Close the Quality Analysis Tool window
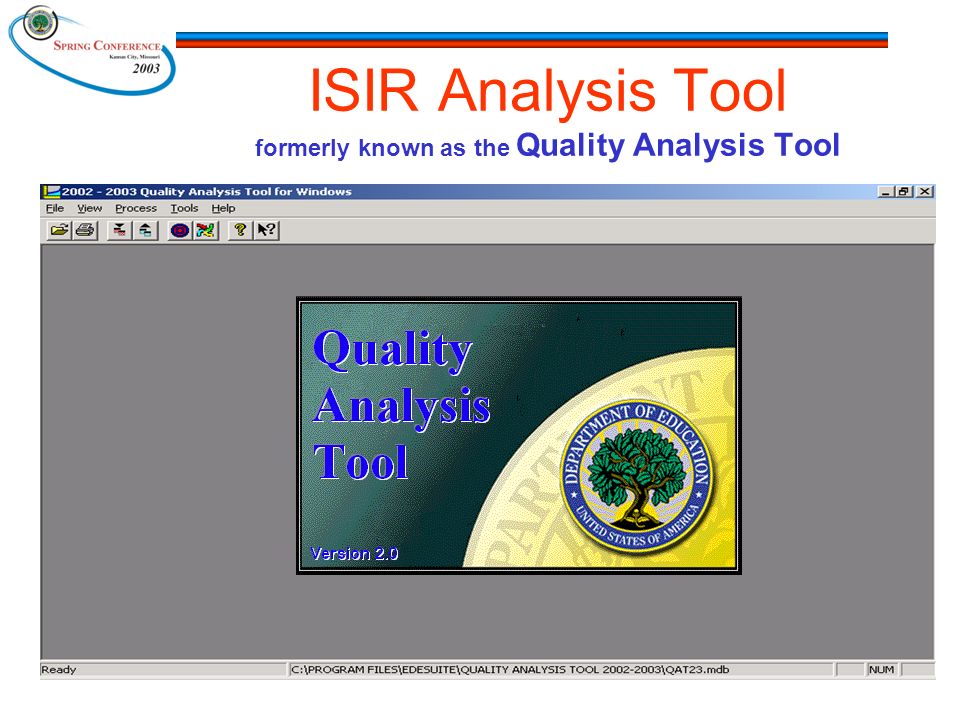This screenshot has height=720, width=960. (x=925, y=192)
